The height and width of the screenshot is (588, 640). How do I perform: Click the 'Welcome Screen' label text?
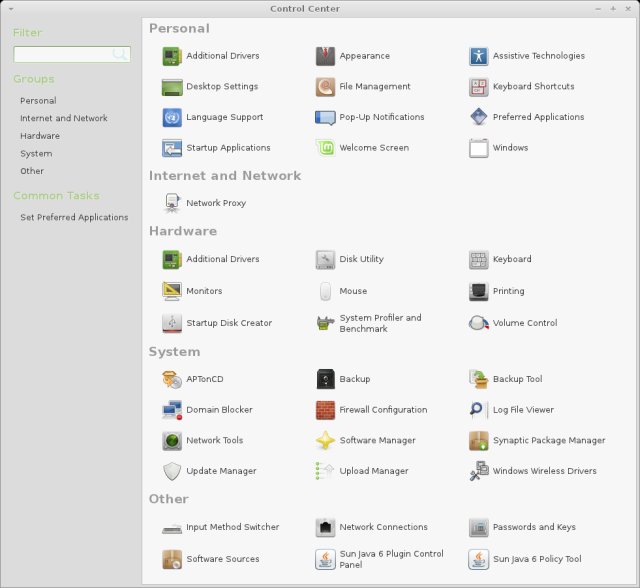[374, 148]
